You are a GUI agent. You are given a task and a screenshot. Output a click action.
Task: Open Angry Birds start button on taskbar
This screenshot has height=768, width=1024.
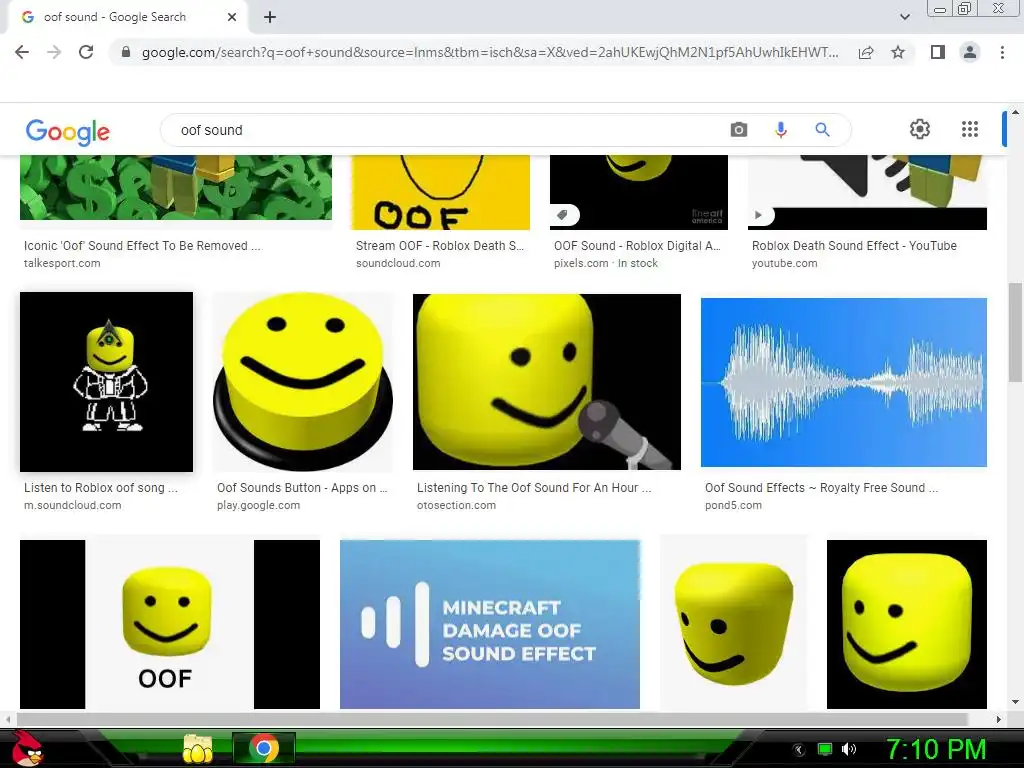27,748
